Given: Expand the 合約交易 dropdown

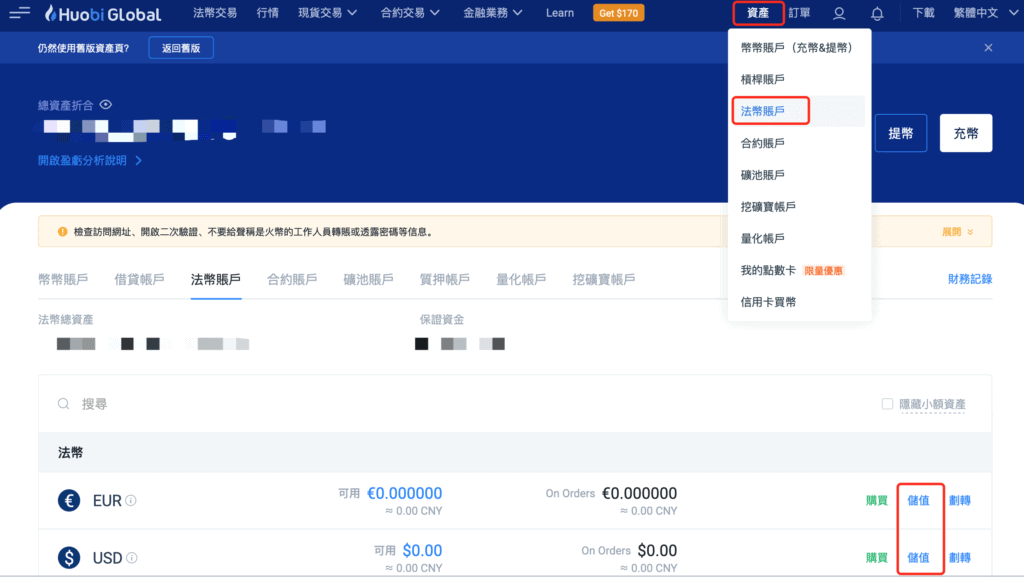Looking at the screenshot, I should point(410,13).
